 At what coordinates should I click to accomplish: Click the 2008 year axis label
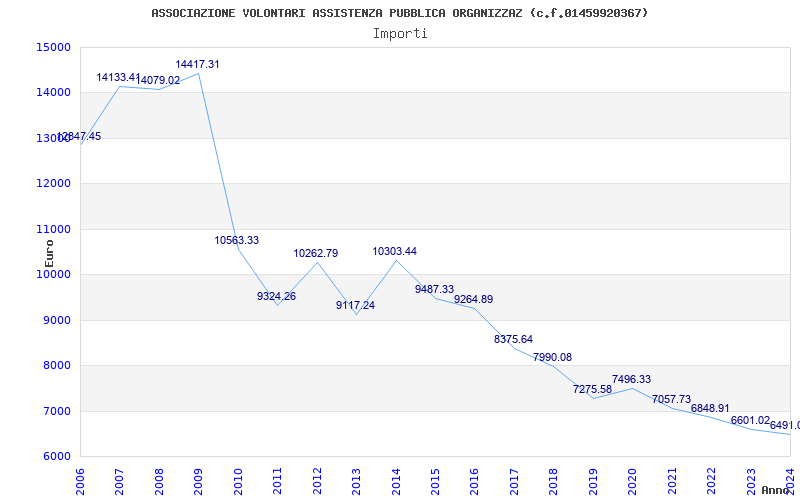tap(159, 480)
